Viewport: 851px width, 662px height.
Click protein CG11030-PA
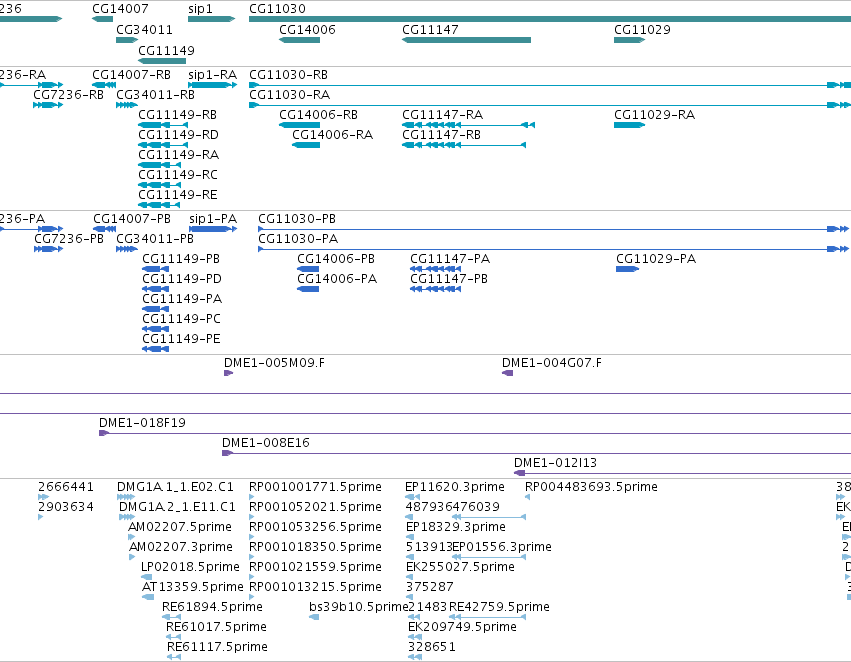tap(298, 239)
